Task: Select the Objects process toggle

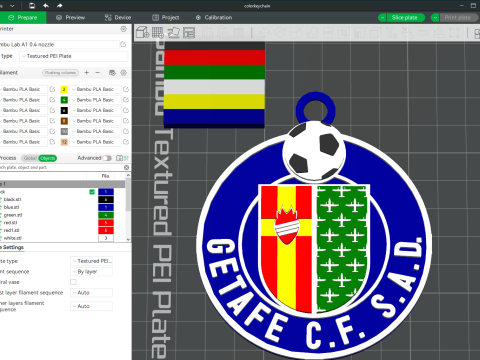Action: point(48,158)
